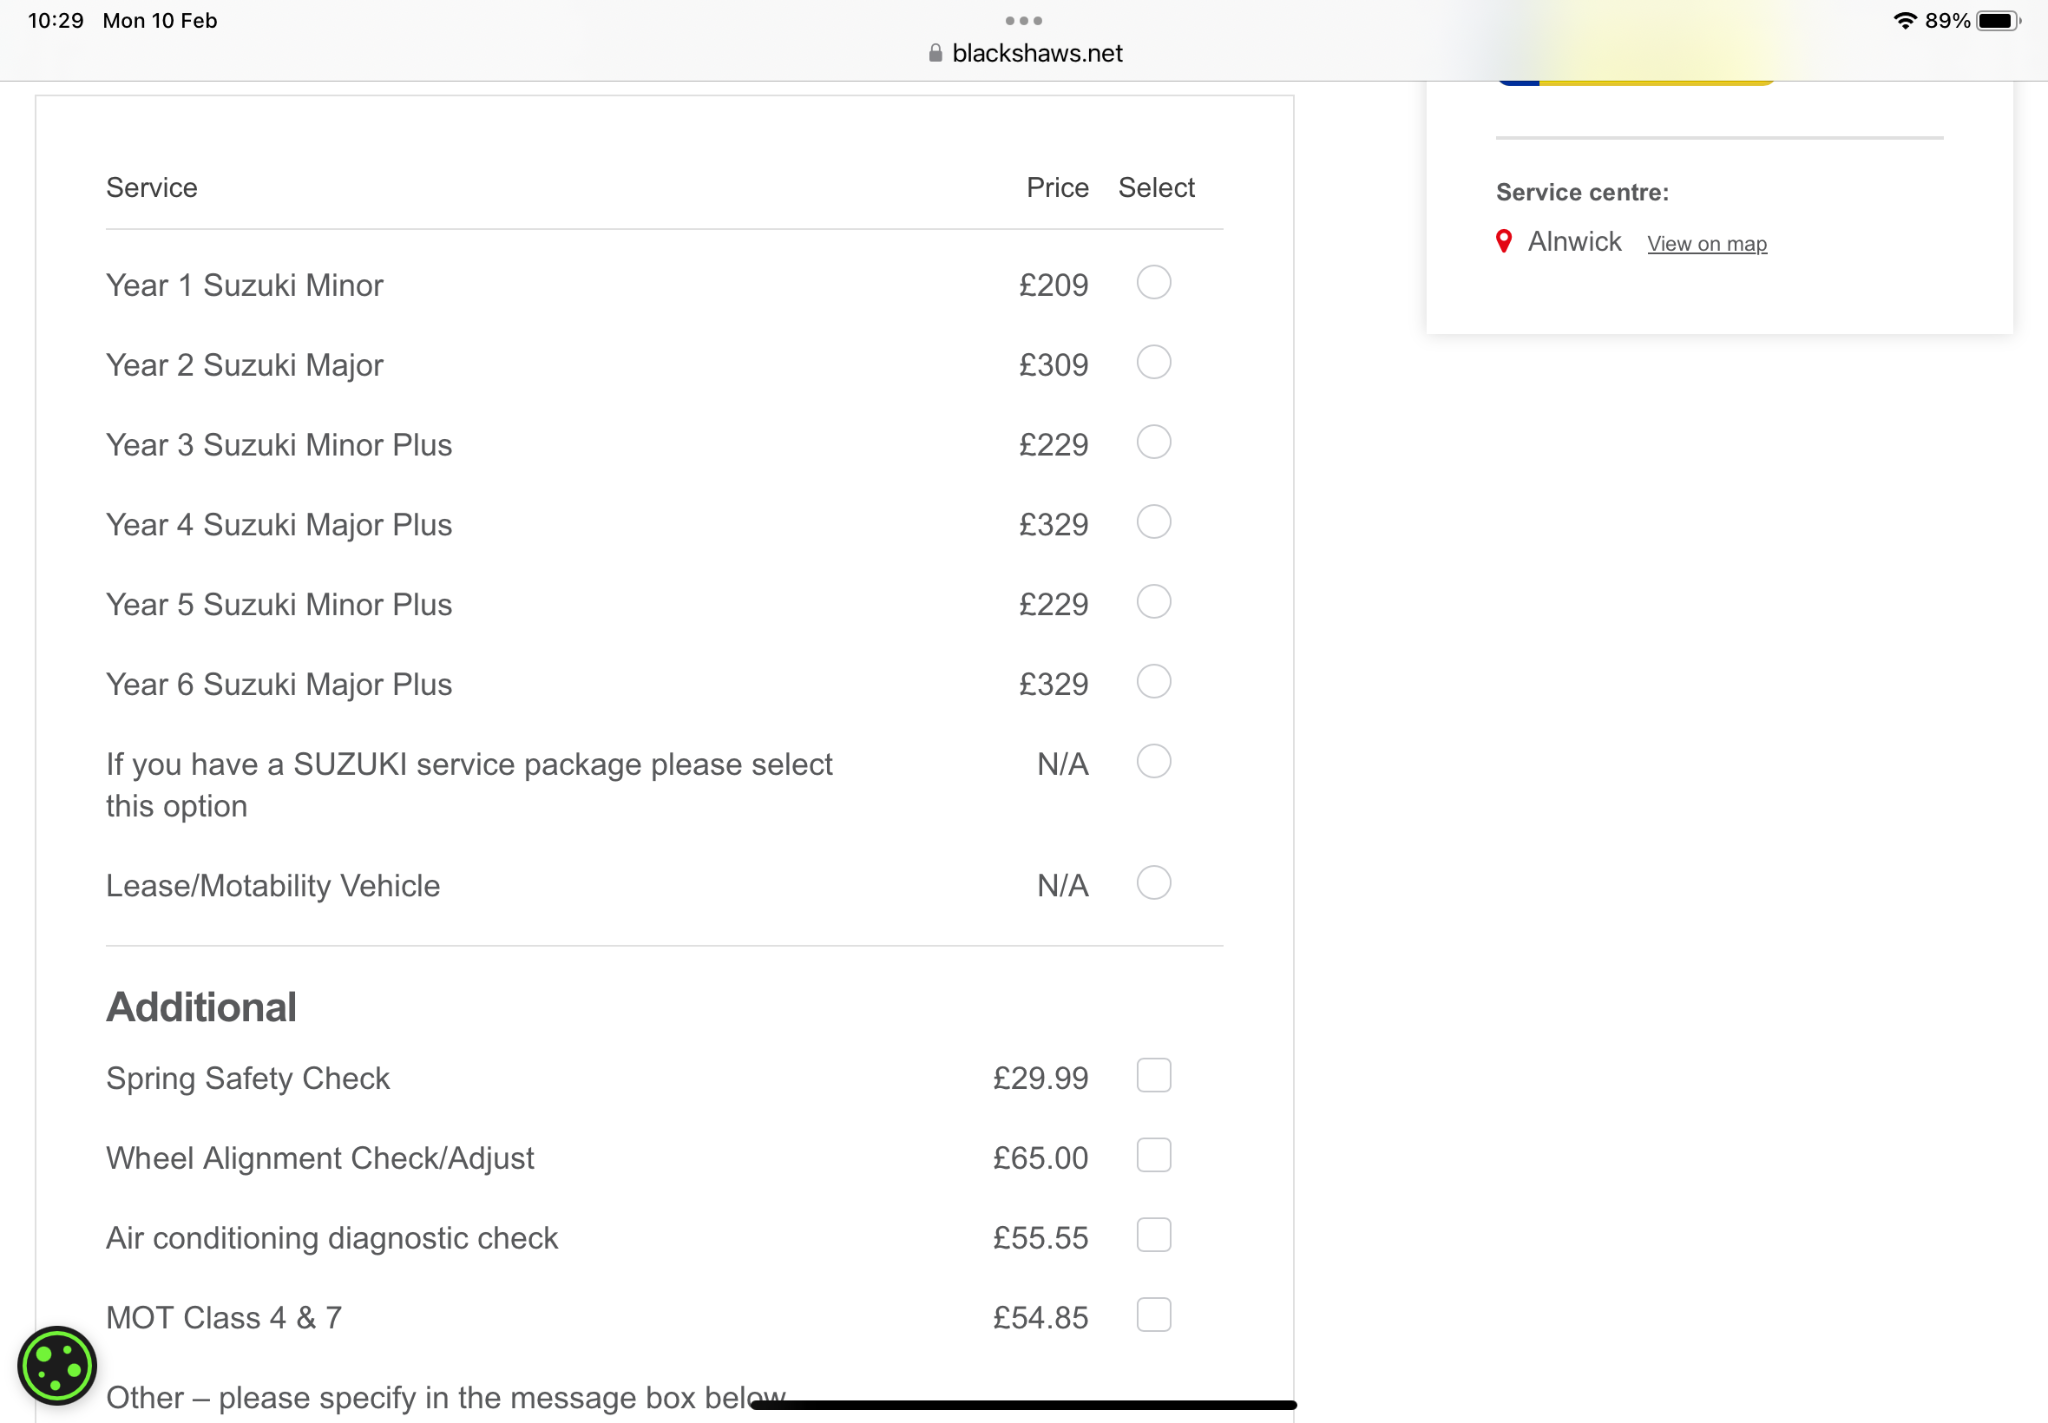Viewport: 2048px width, 1423px height.
Task: Tap the blackshaws.net address bar
Action: (1036, 53)
